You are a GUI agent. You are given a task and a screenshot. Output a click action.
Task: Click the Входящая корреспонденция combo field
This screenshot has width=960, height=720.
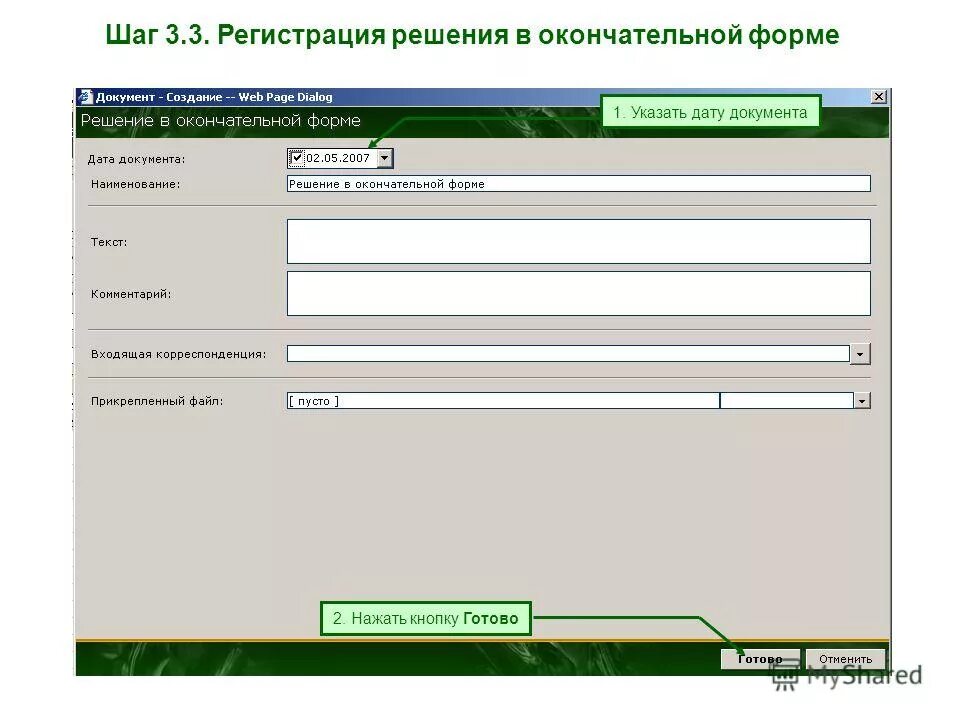[568, 353]
